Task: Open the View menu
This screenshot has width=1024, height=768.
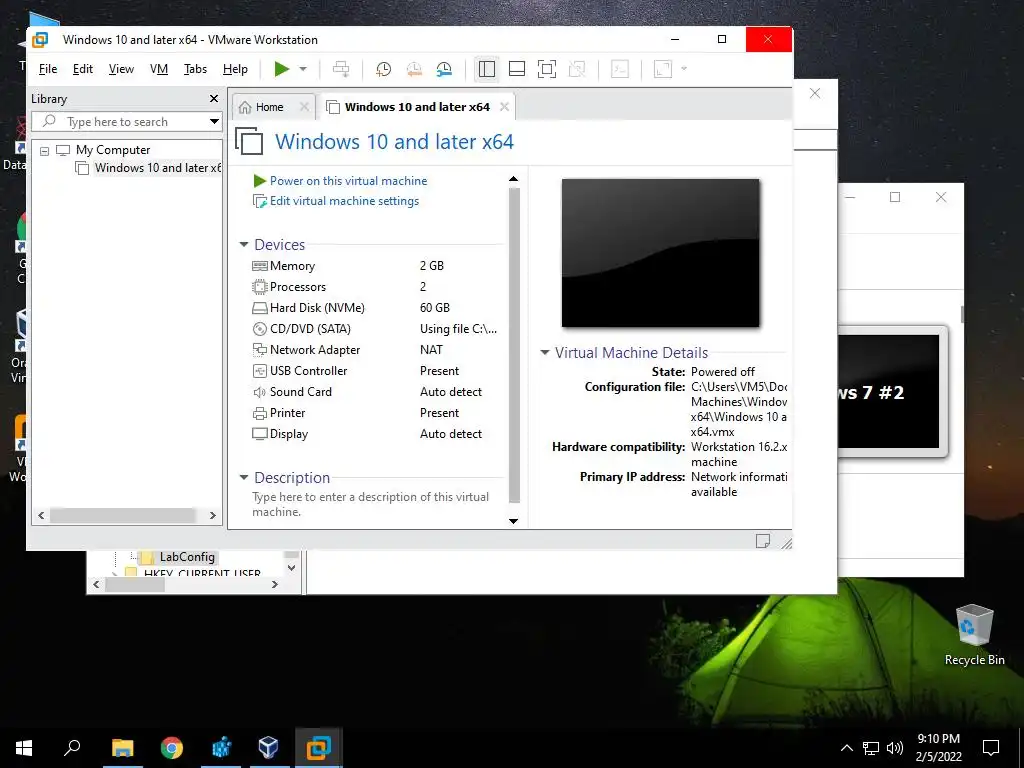Action: (121, 69)
